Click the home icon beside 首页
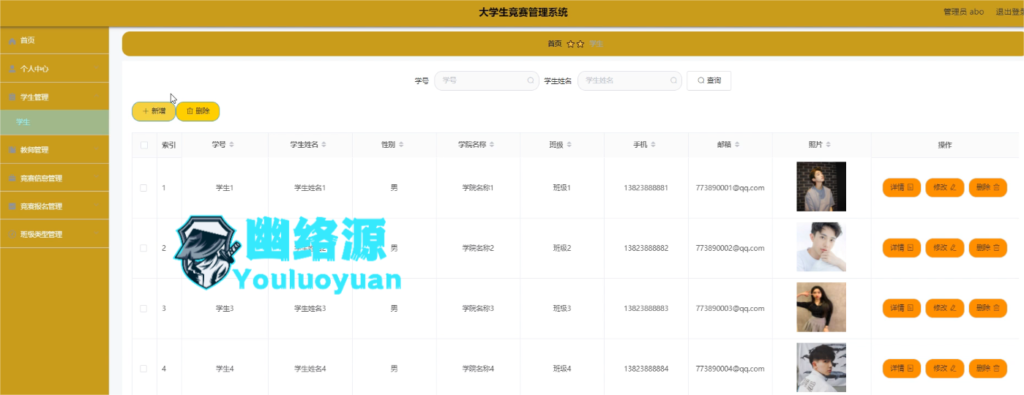The height and width of the screenshot is (395, 1024). tap(12, 40)
